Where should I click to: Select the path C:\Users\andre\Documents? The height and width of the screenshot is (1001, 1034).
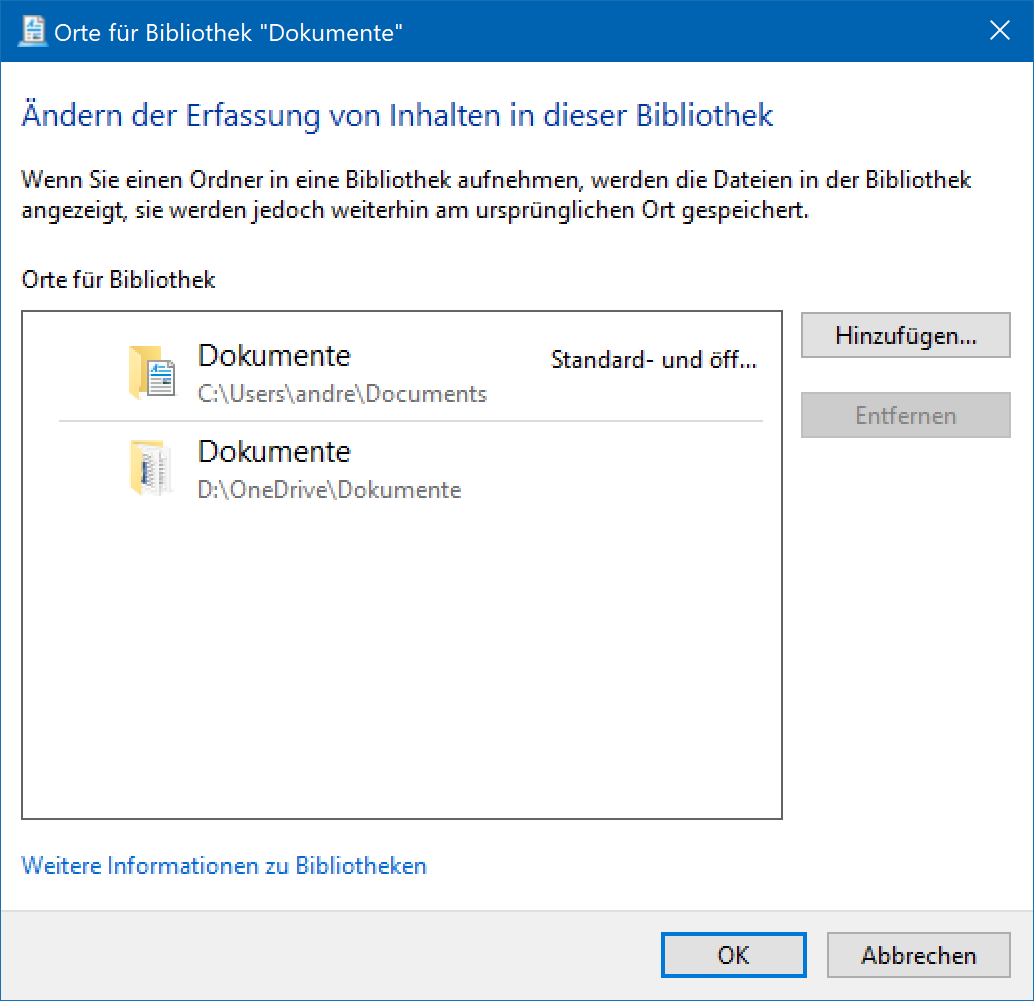click(342, 394)
